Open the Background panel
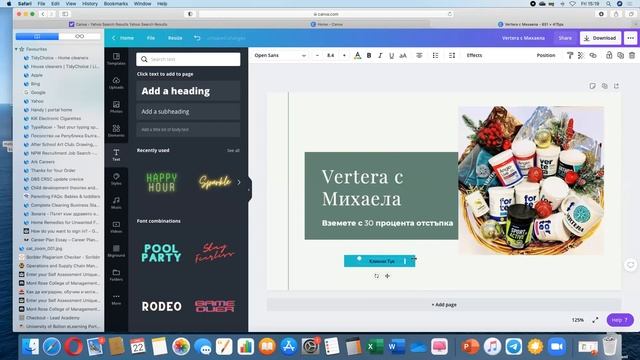640x360 pixels. click(x=116, y=251)
